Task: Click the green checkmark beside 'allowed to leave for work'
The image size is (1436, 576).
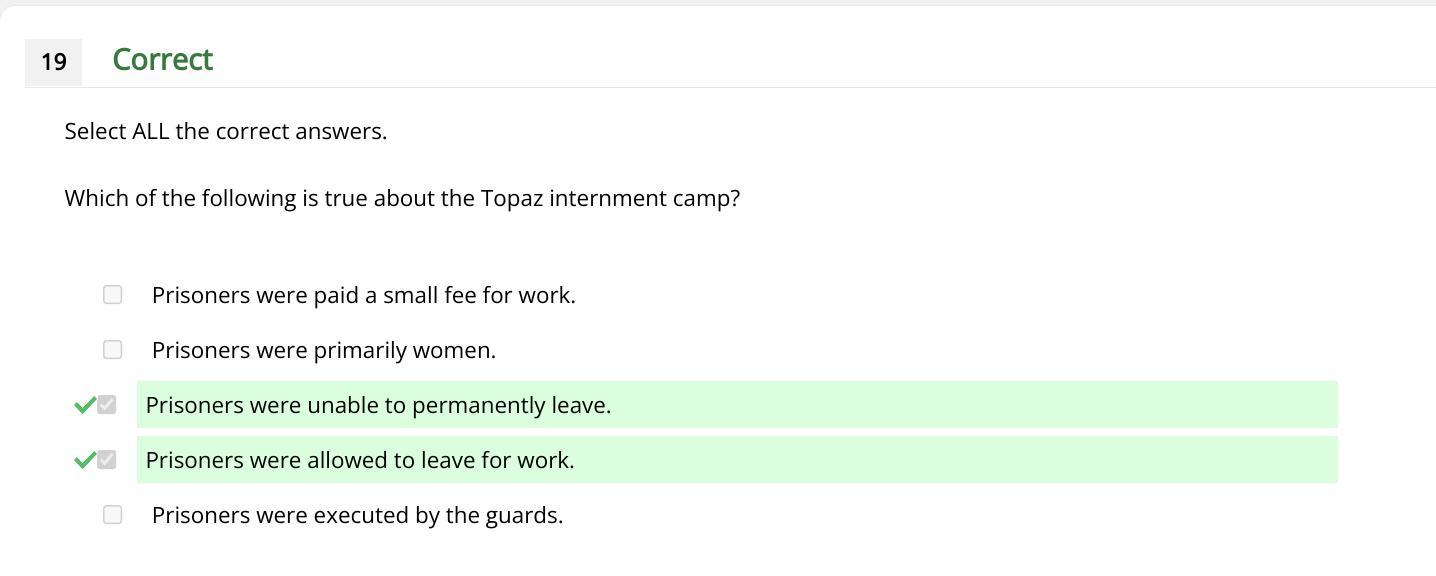Action: [x=84, y=460]
